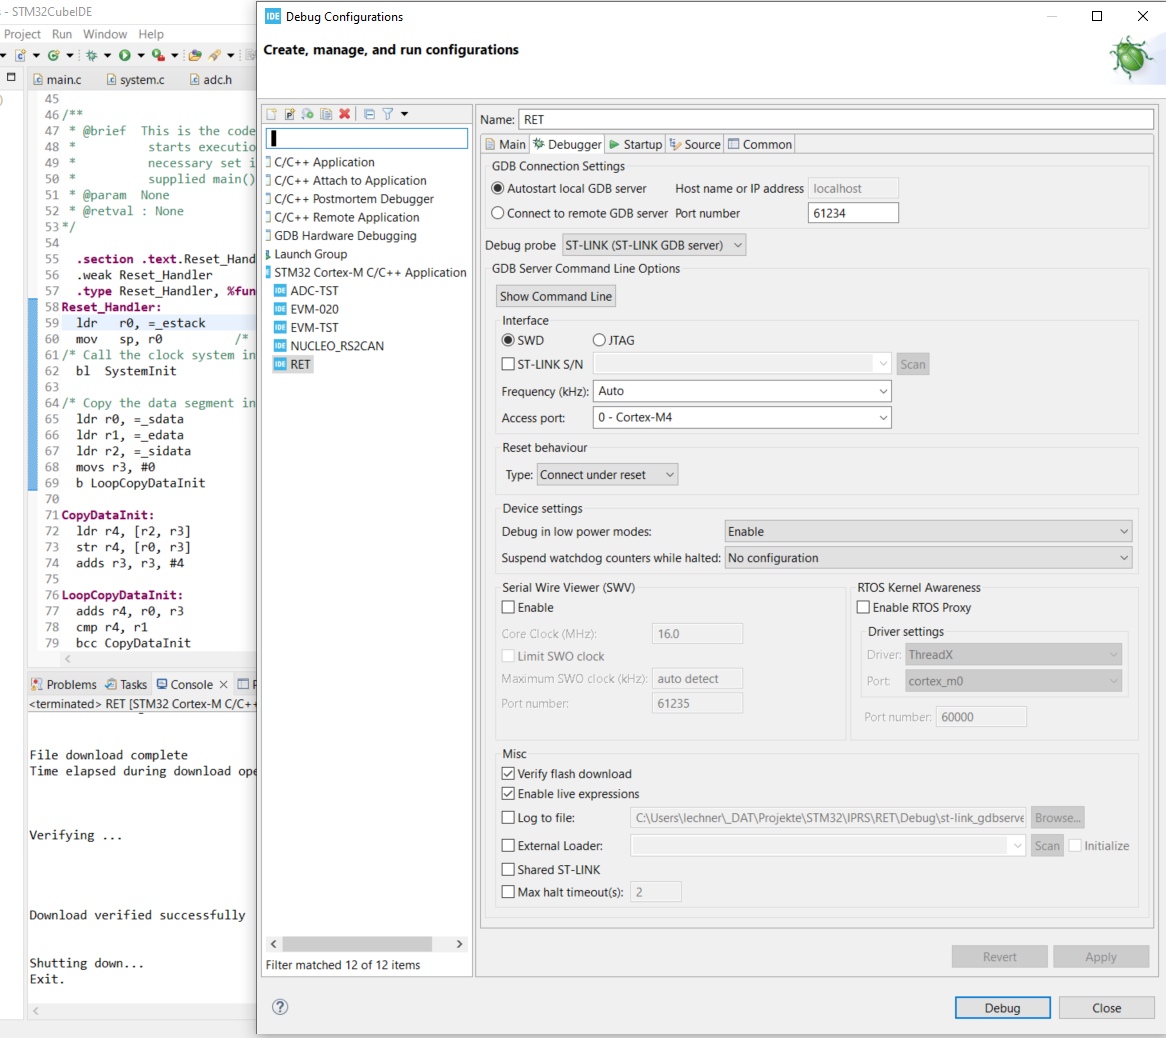This screenshot has height=1038, width=1166.
Task: Click the New C++ class icon
Action: (x=54, y=55)
